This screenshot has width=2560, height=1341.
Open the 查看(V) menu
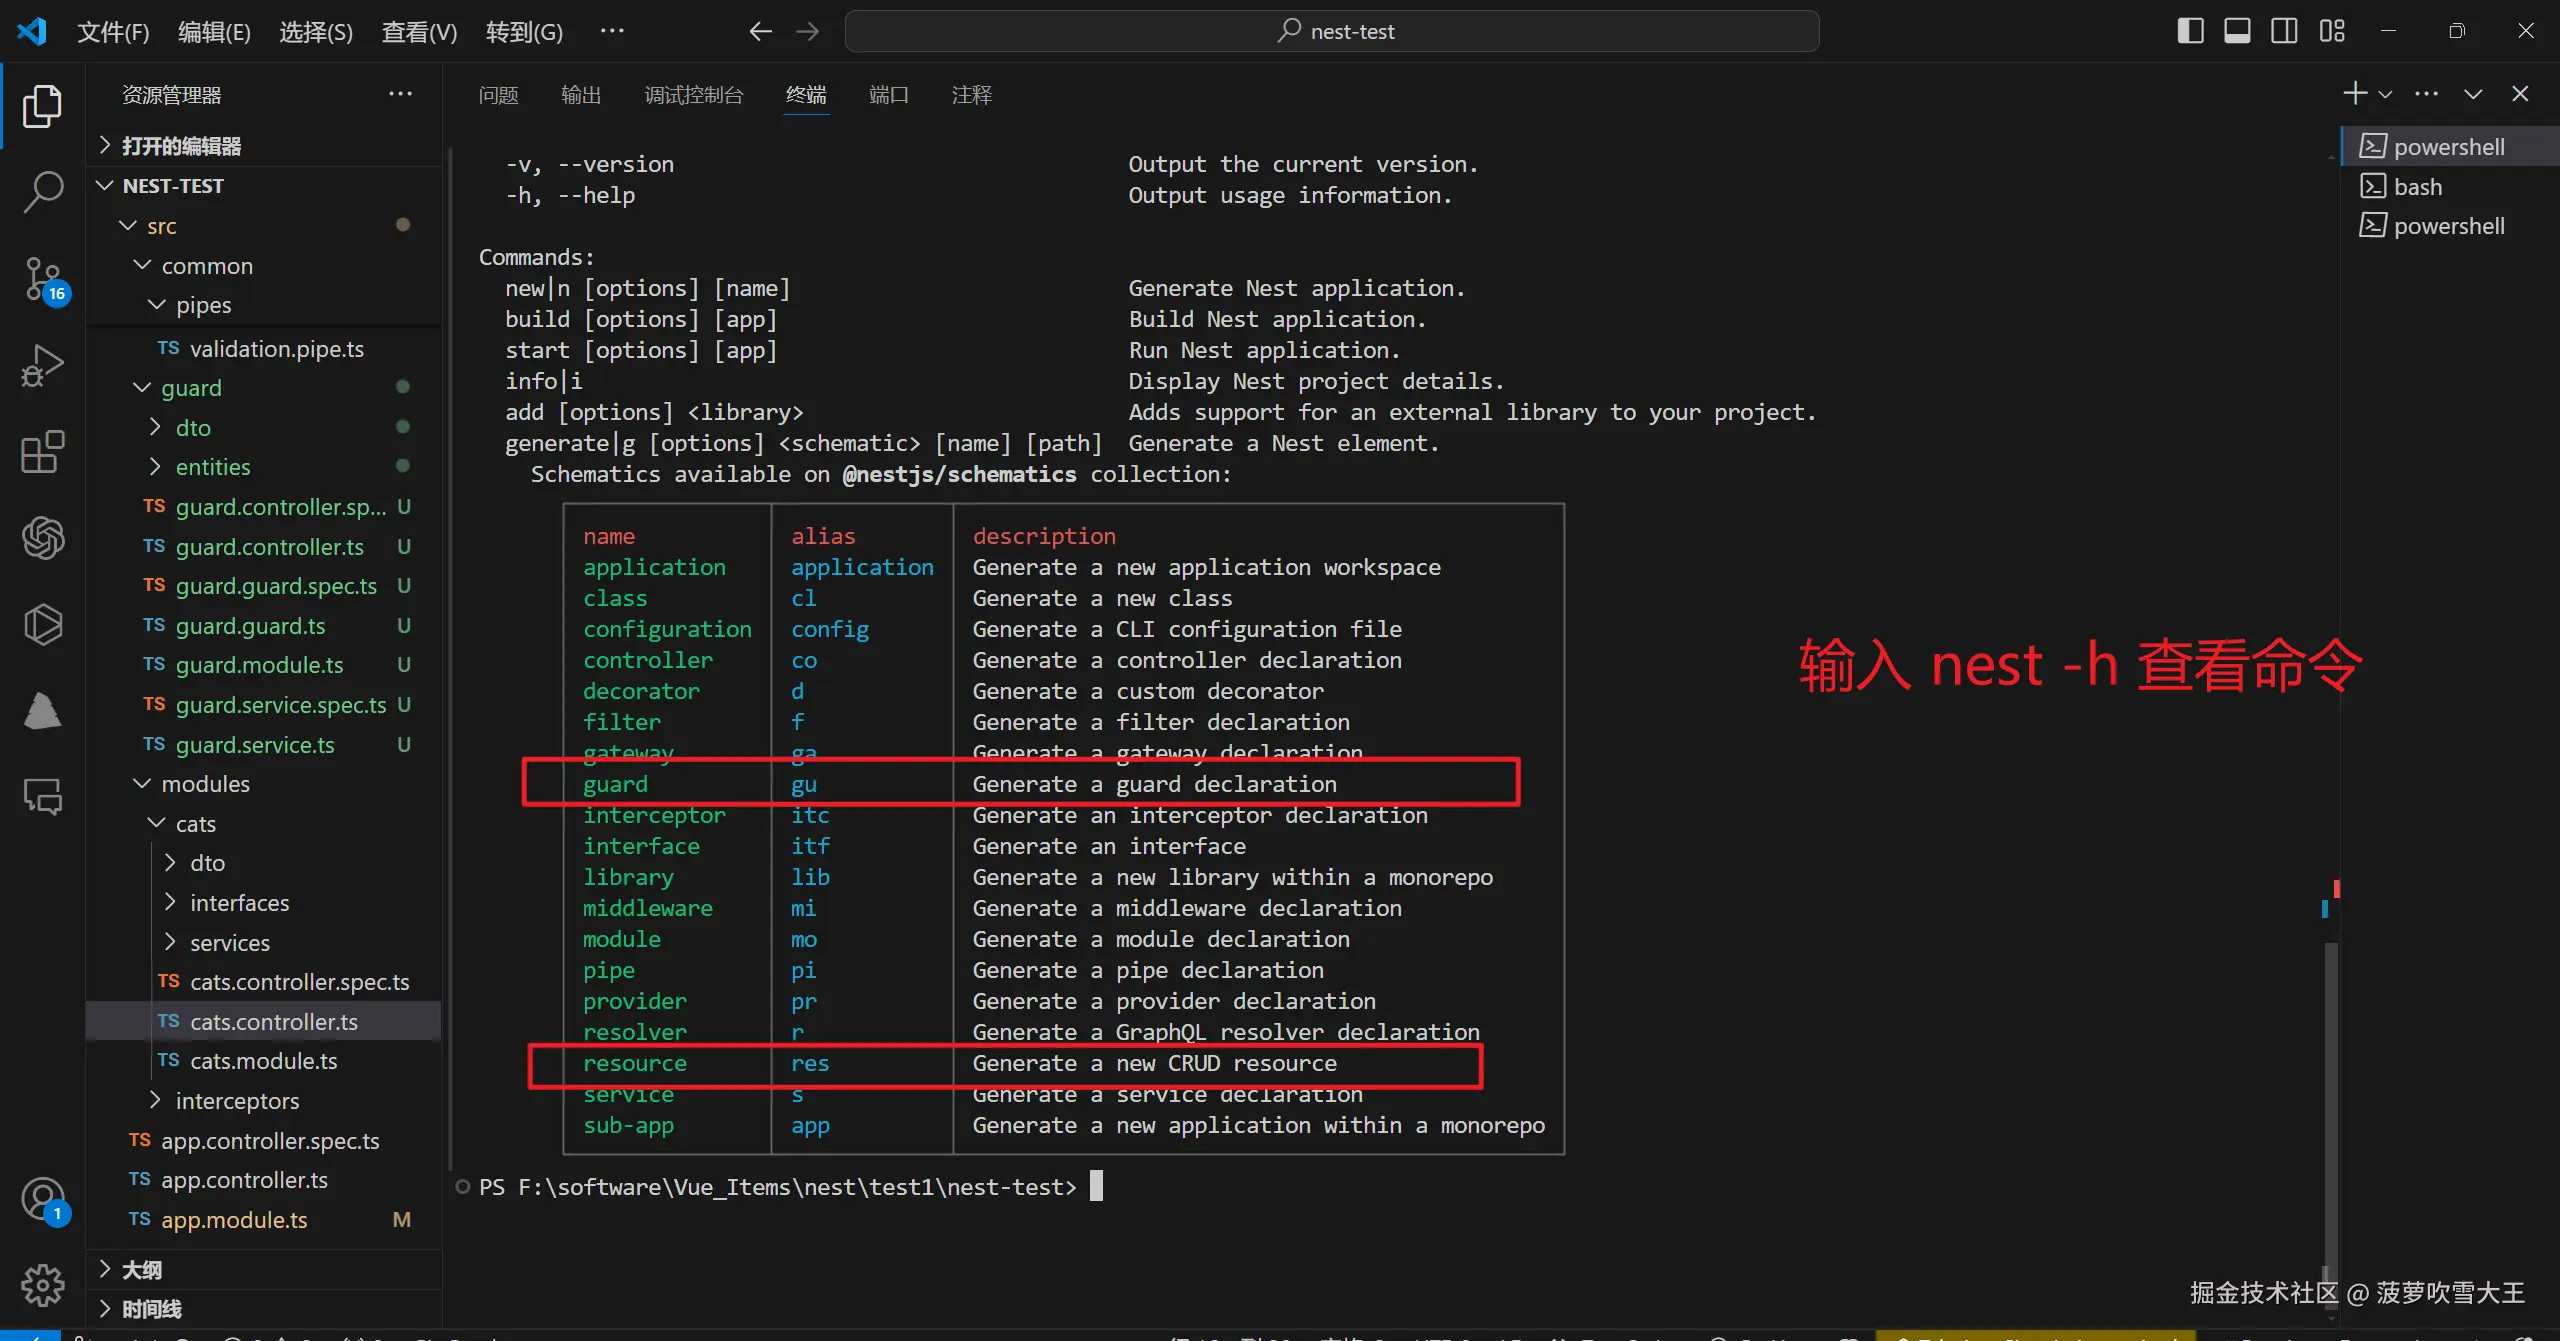coord(419,32)
